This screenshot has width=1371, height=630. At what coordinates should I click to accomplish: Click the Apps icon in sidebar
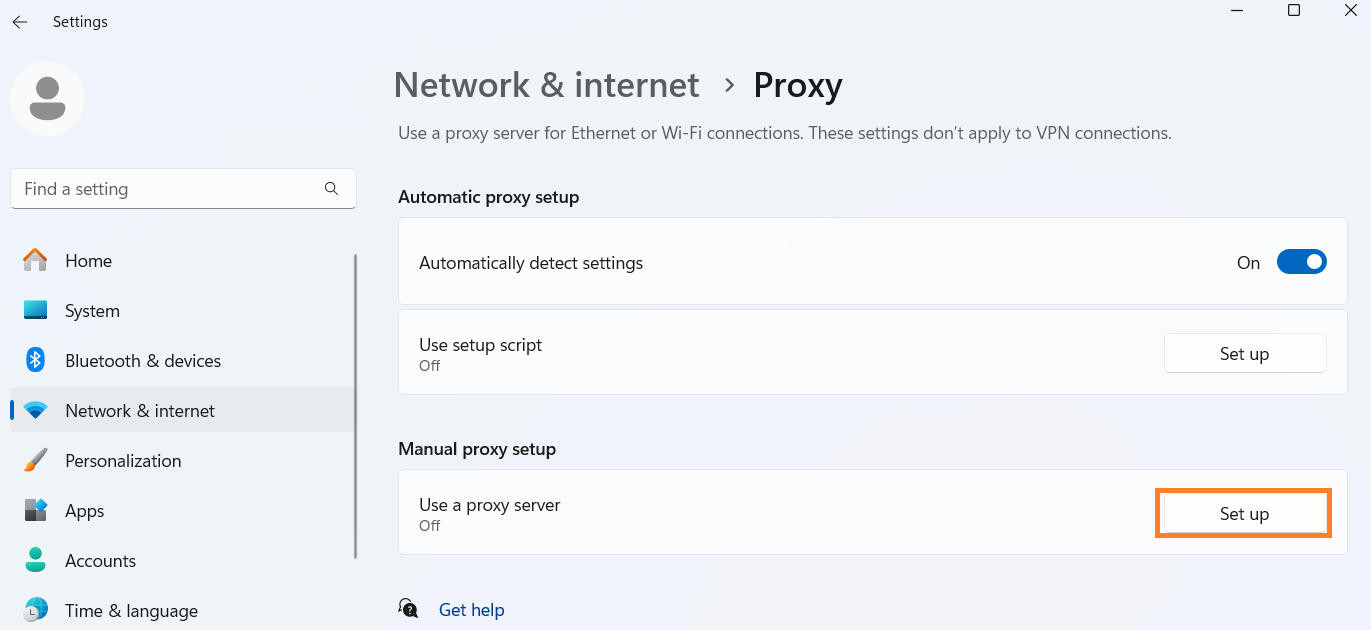[35, 511]
